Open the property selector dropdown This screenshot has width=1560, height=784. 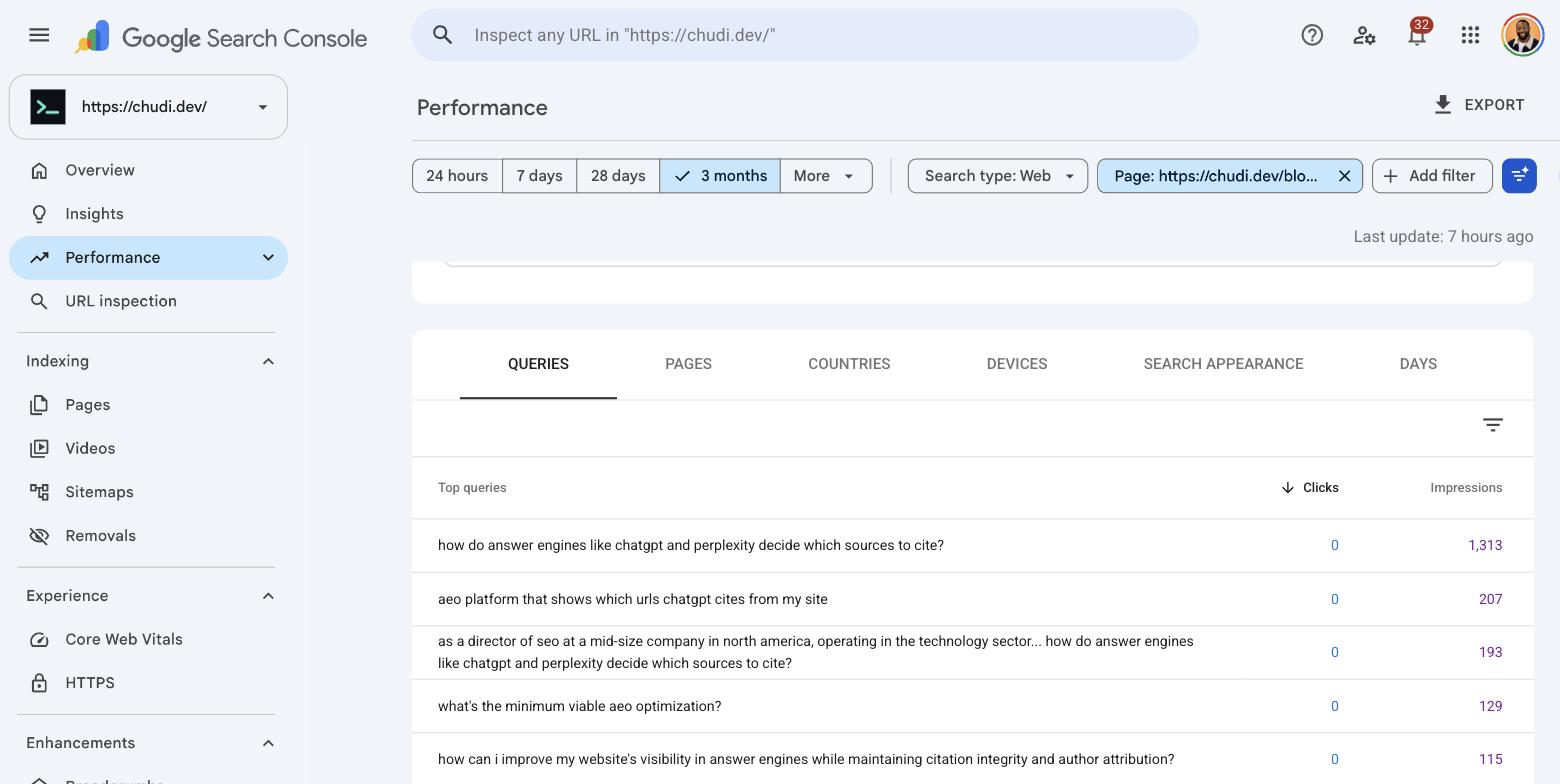click(x=148, y=107)
